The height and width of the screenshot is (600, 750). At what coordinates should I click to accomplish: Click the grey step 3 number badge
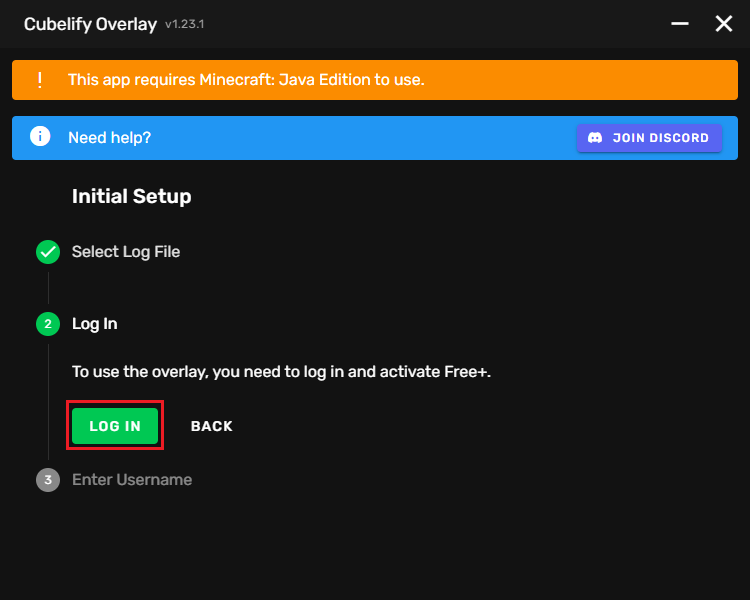pyautogui.click(x=48, y=480)
